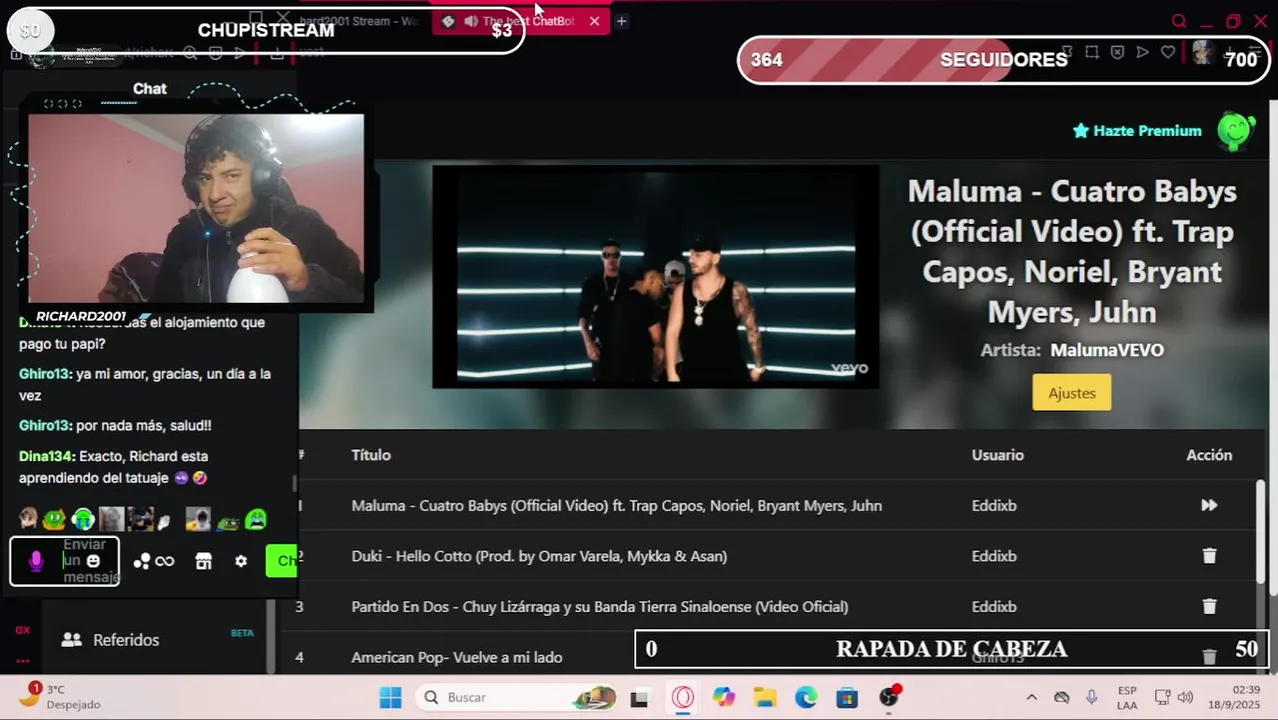Open Opera GX from the taskbar
This screenshot has width=1278, height=720.
[x=683, y=697]
